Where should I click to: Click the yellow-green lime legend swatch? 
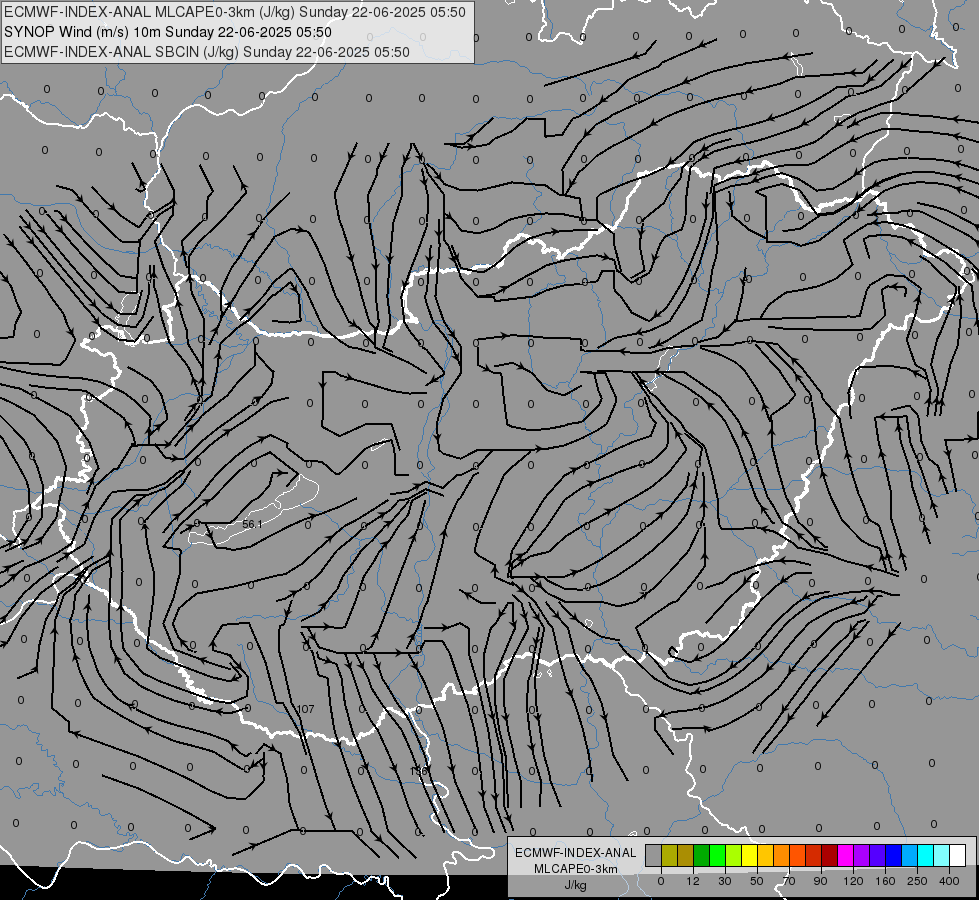pyautogui.click(x=734, y=855)
